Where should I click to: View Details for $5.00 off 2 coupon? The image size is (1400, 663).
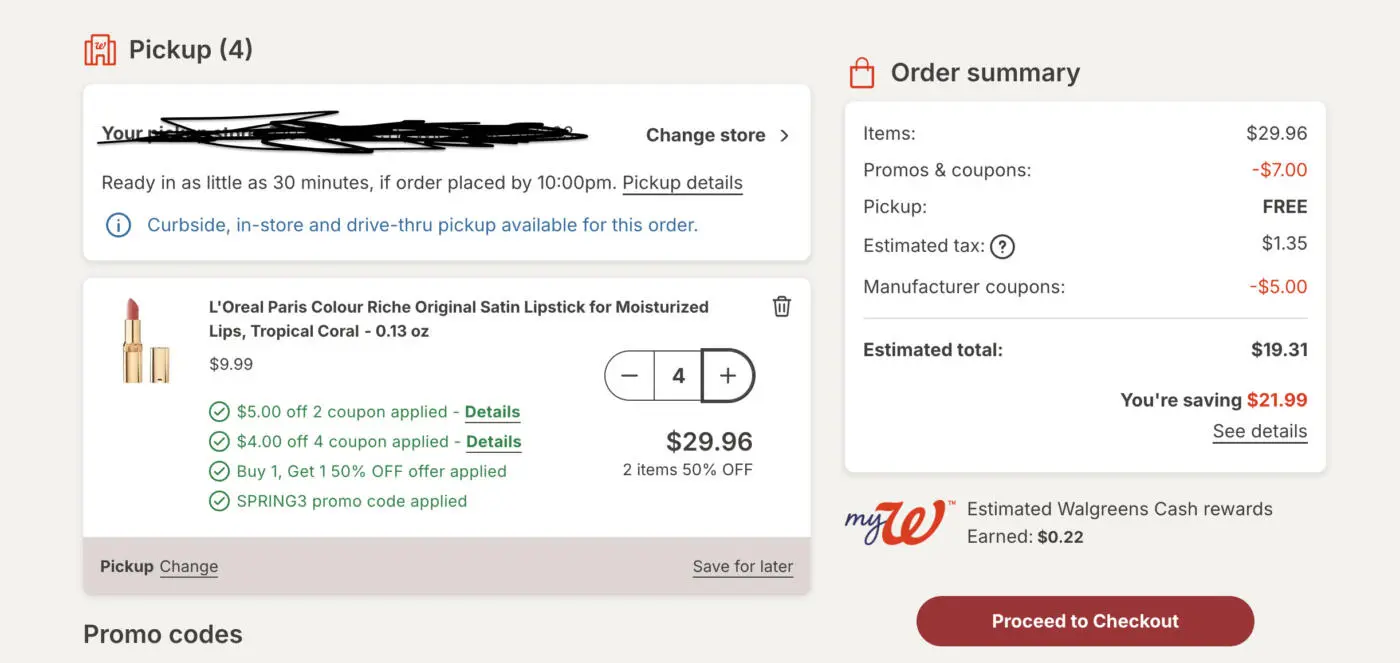(492, 412)
